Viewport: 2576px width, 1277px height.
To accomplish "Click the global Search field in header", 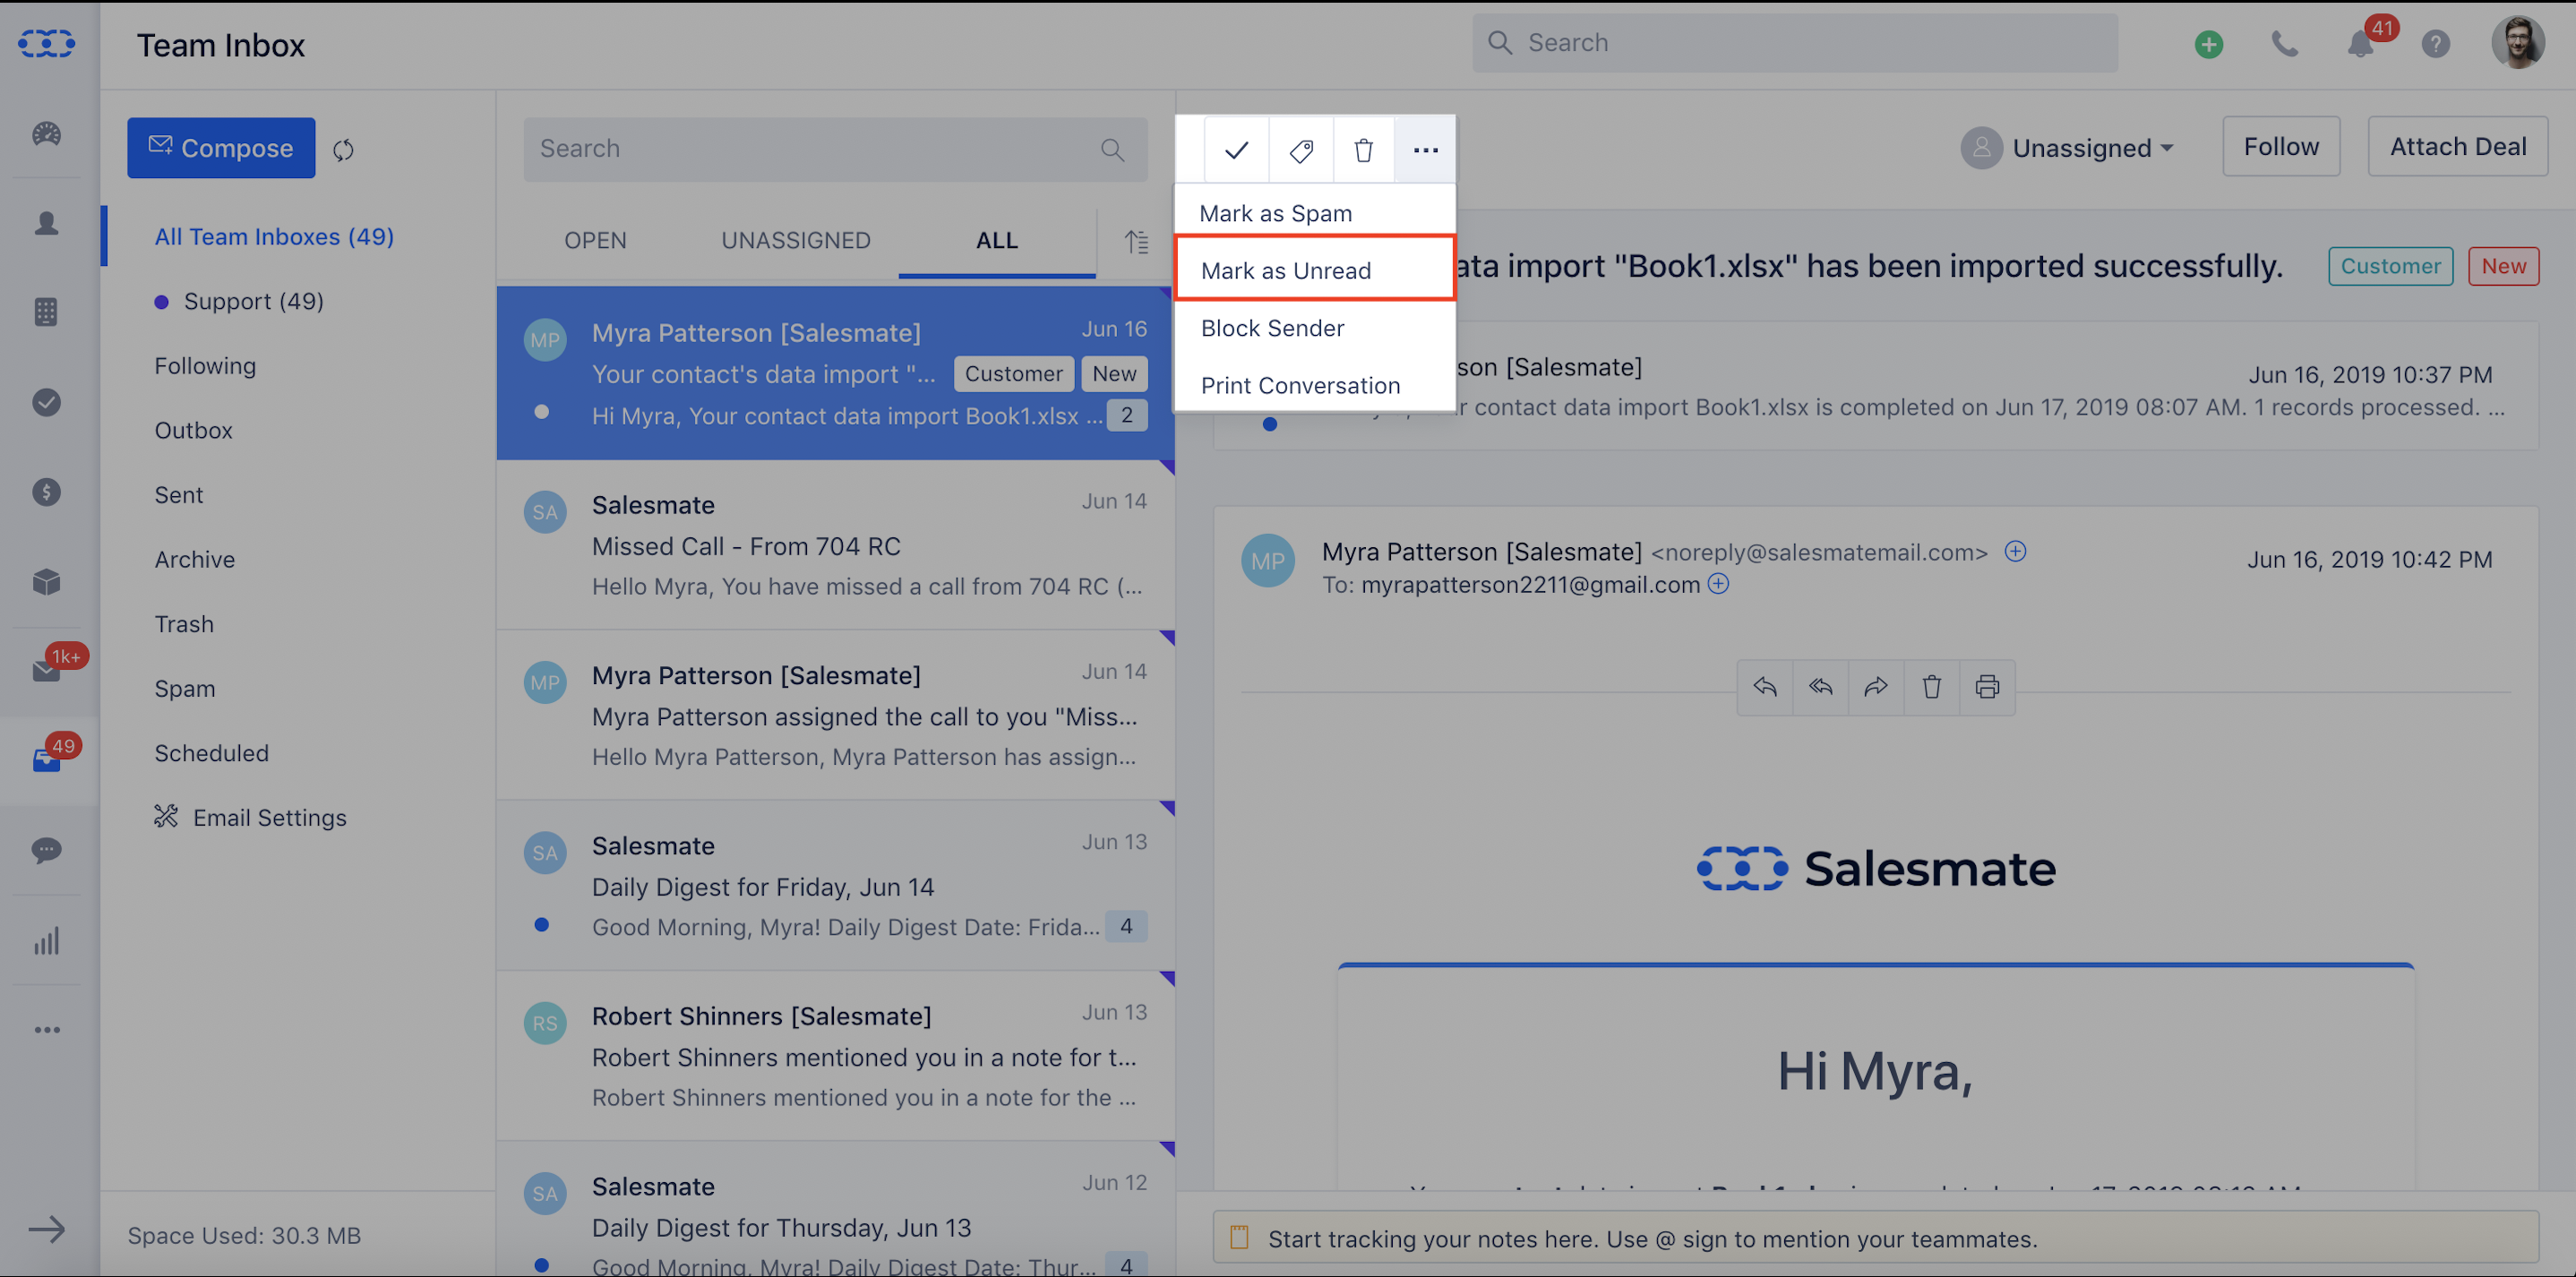I will click(x=1794, y=43).
